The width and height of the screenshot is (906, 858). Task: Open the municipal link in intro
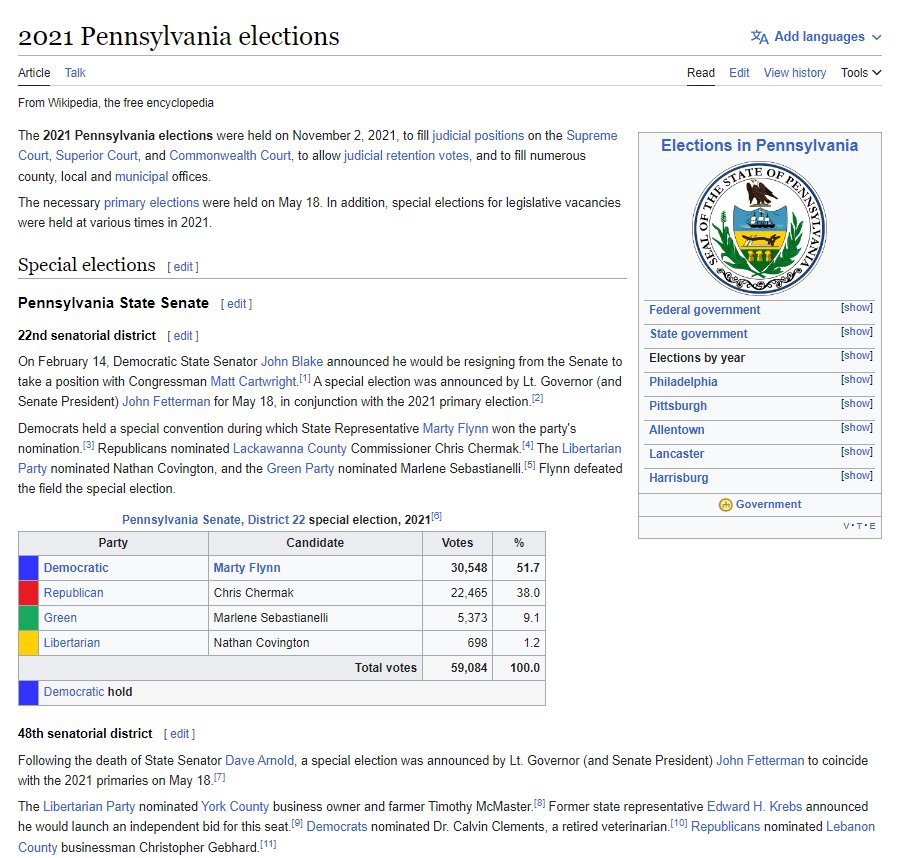[x=142, y=177]
